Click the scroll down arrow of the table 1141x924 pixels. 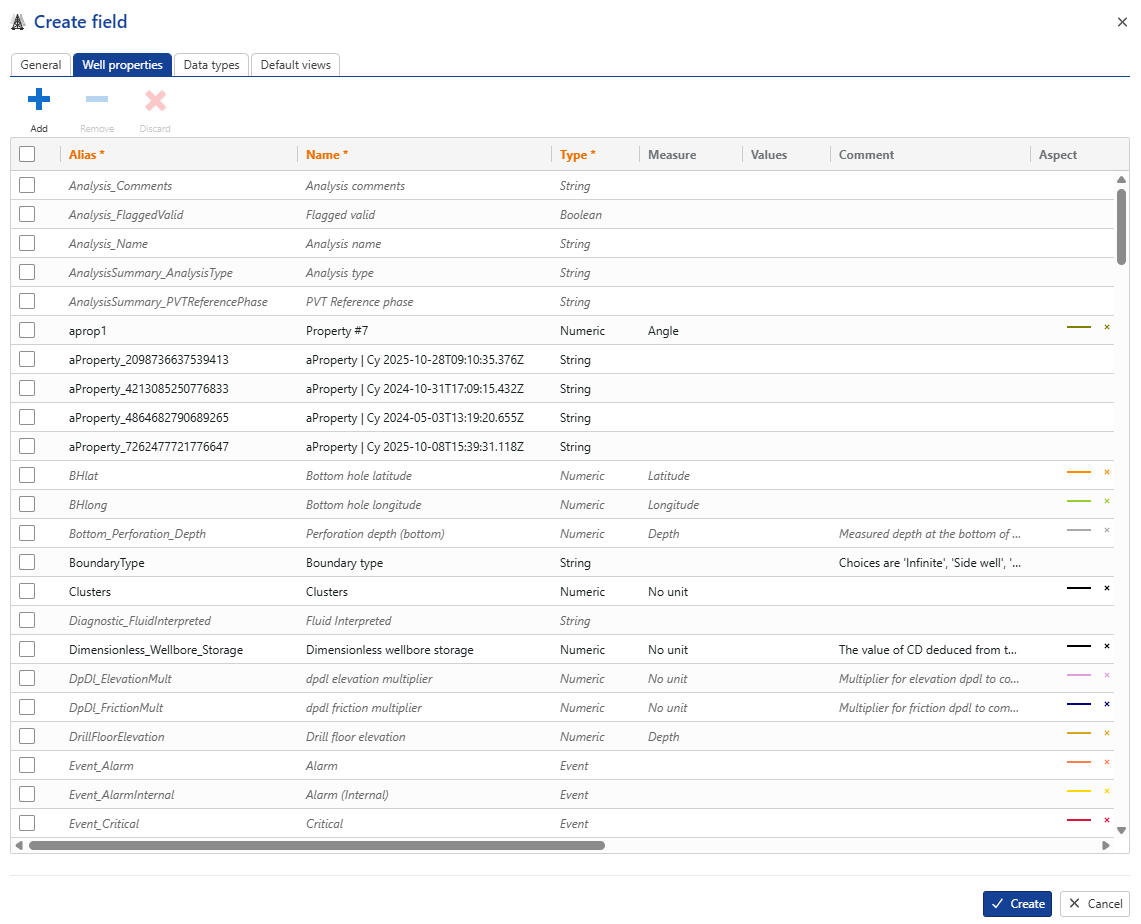[x=1121, y=830]
